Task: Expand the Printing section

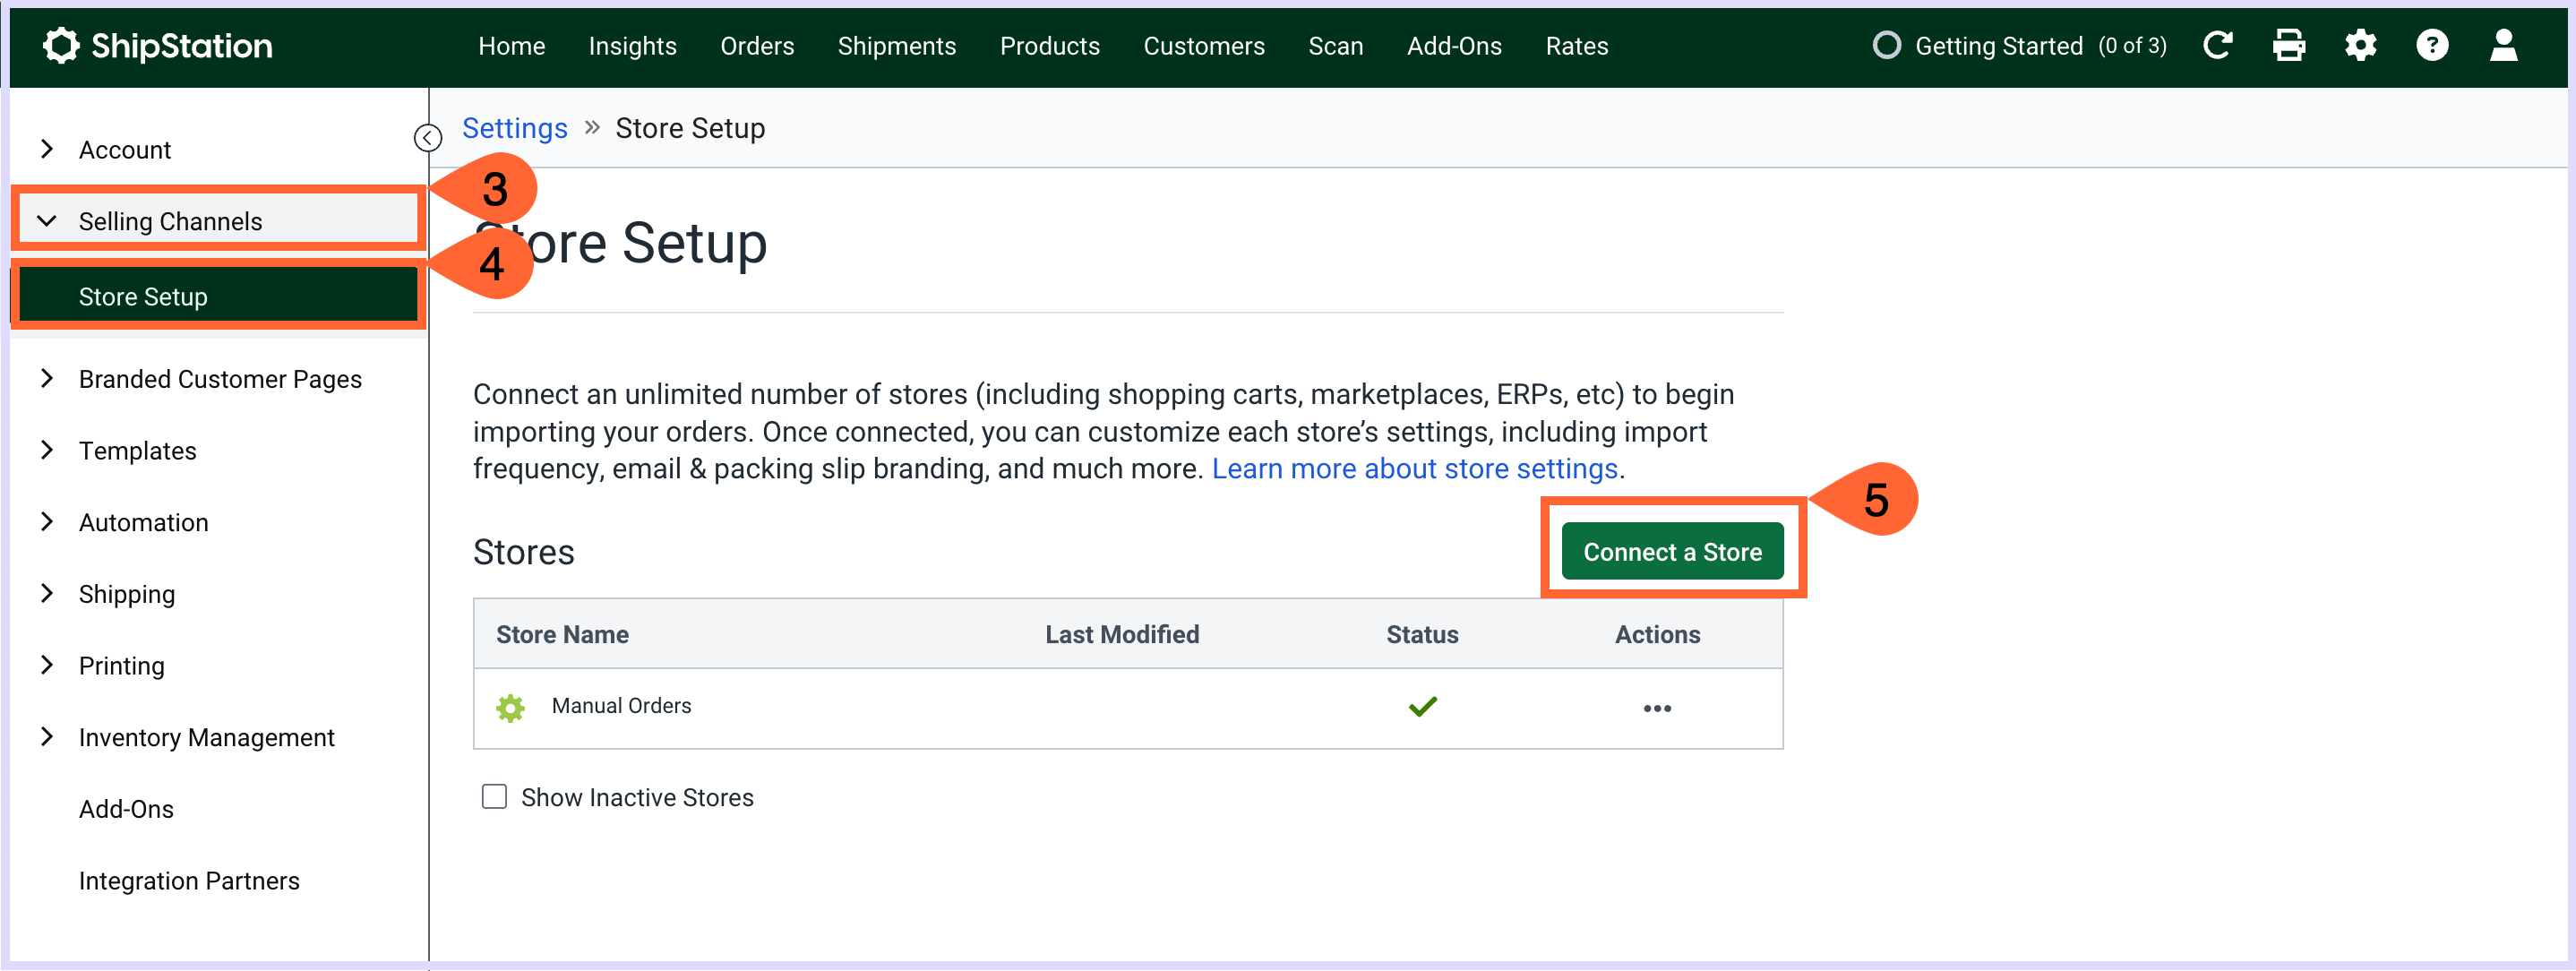Action: 46,665
